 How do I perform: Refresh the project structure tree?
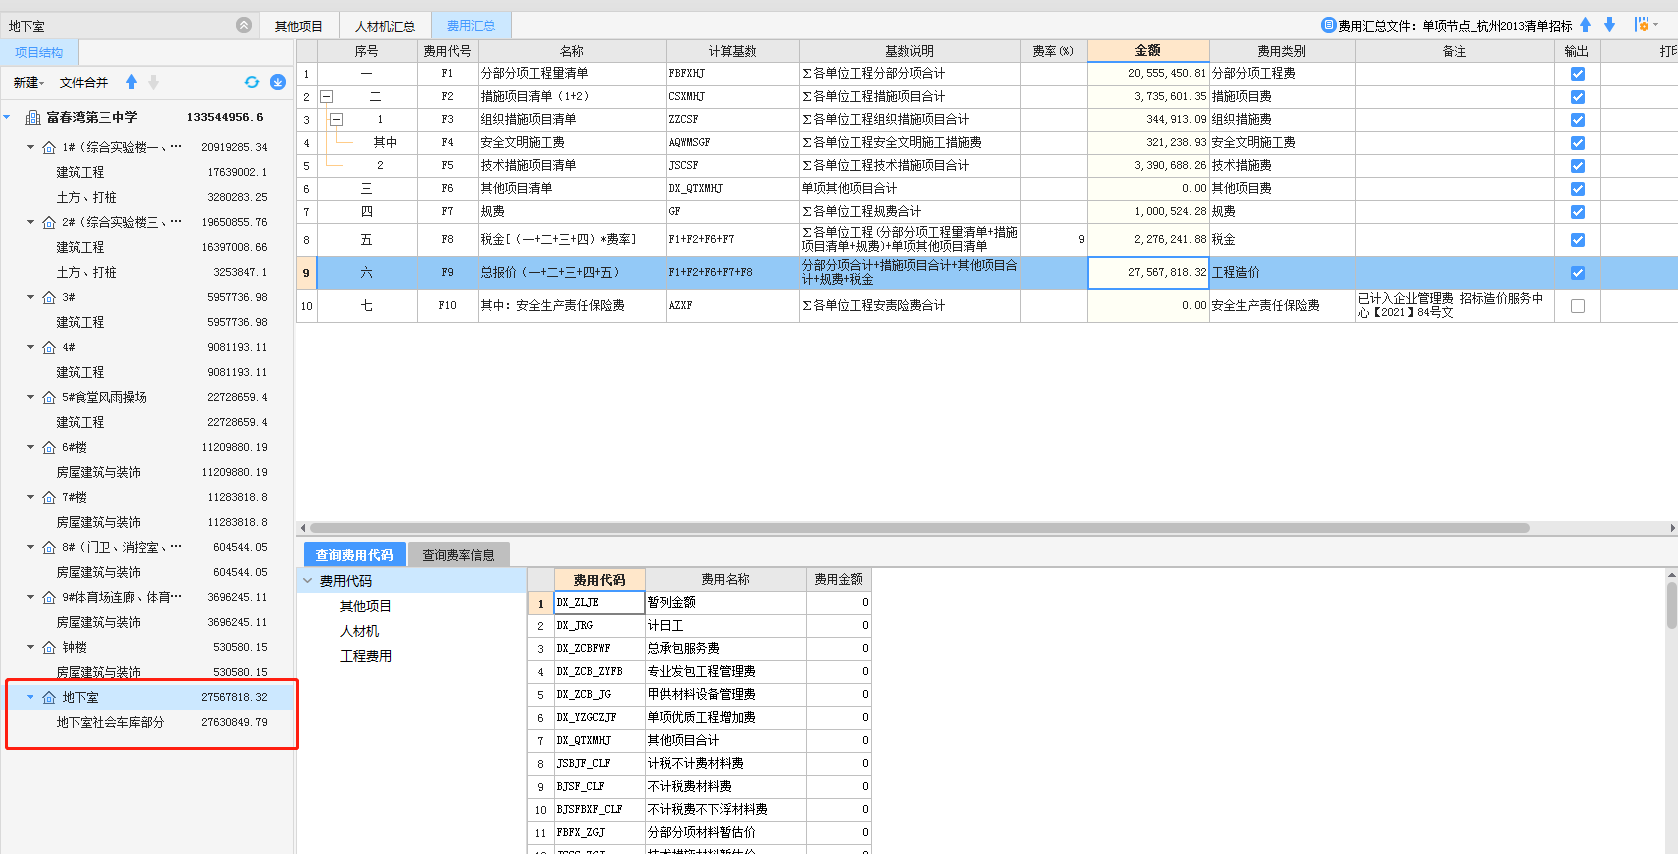(x=252, y=82)
